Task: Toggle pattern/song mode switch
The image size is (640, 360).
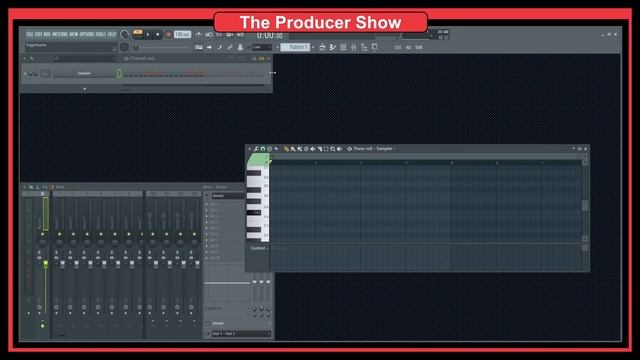Action: [138, 33]
